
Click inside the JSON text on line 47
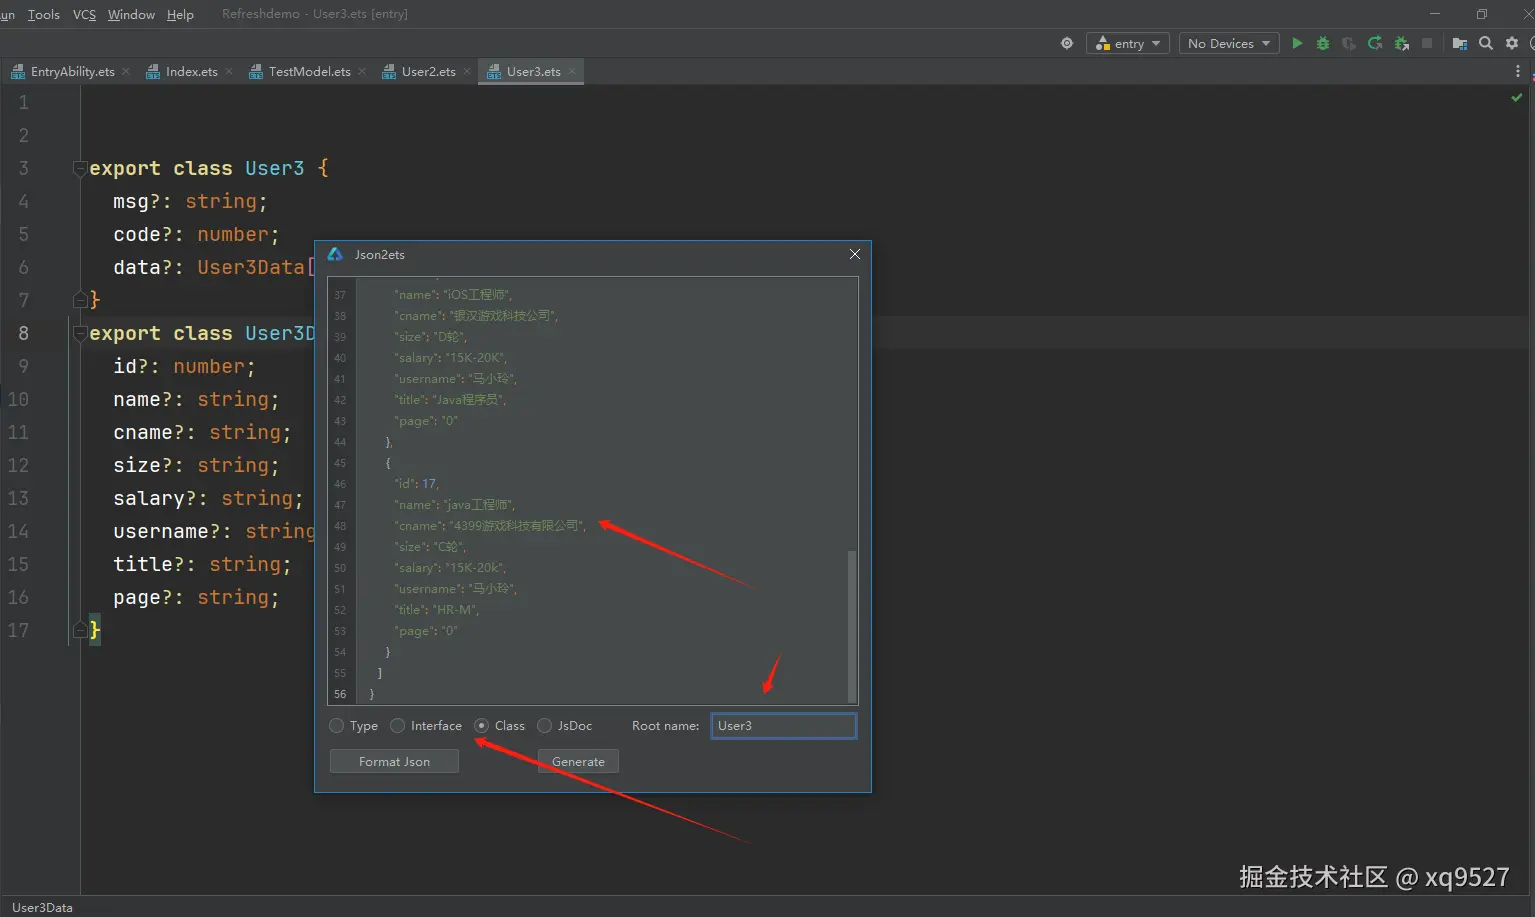click(455, 505)
